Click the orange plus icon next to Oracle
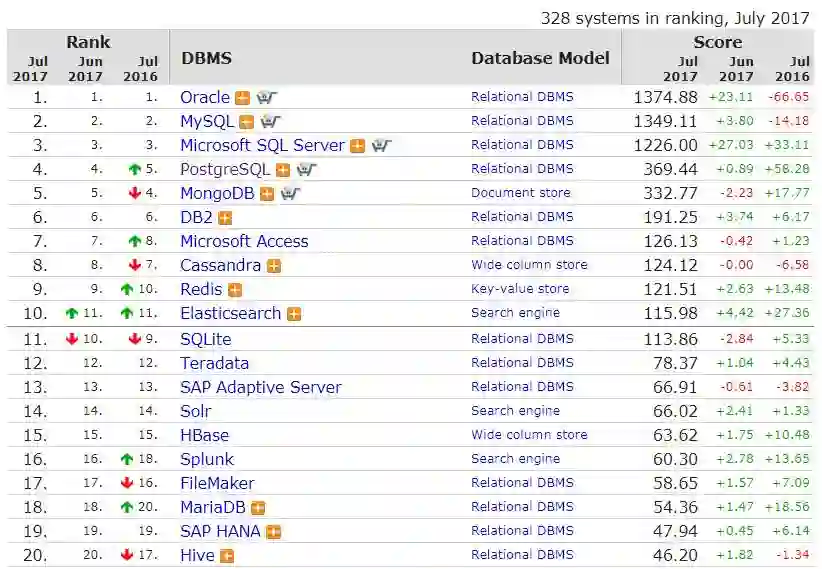Image resolution: width=822 pixels, height=569 pixels. click(242, 98)
